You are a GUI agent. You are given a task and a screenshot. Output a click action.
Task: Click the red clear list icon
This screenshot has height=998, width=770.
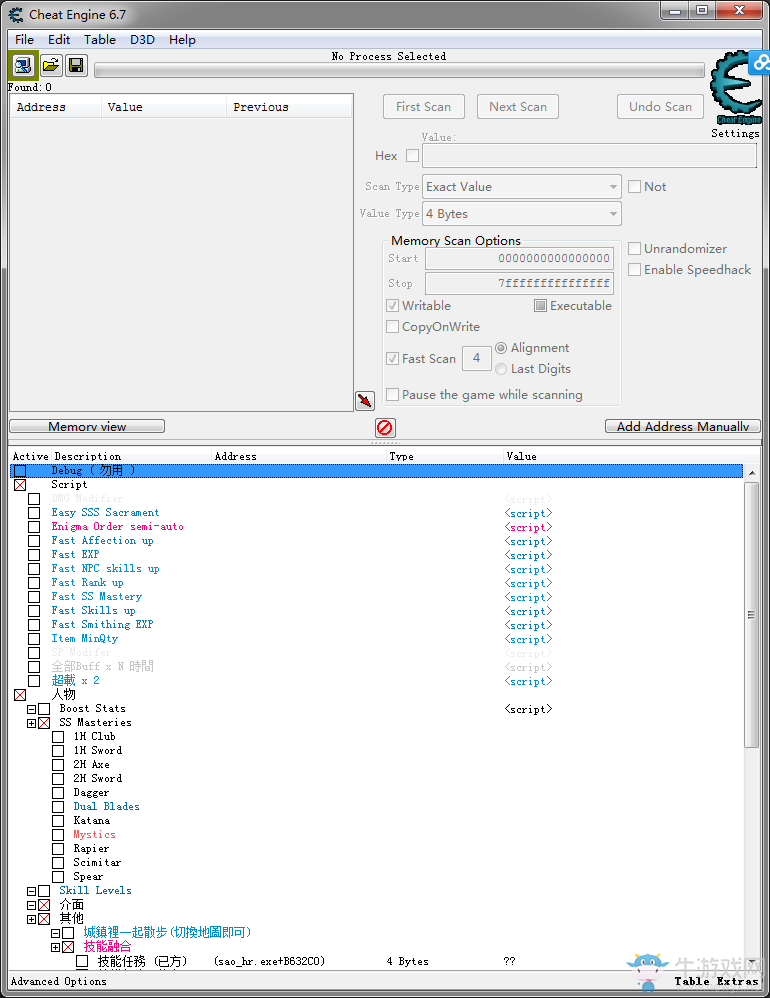click(385, 427)
